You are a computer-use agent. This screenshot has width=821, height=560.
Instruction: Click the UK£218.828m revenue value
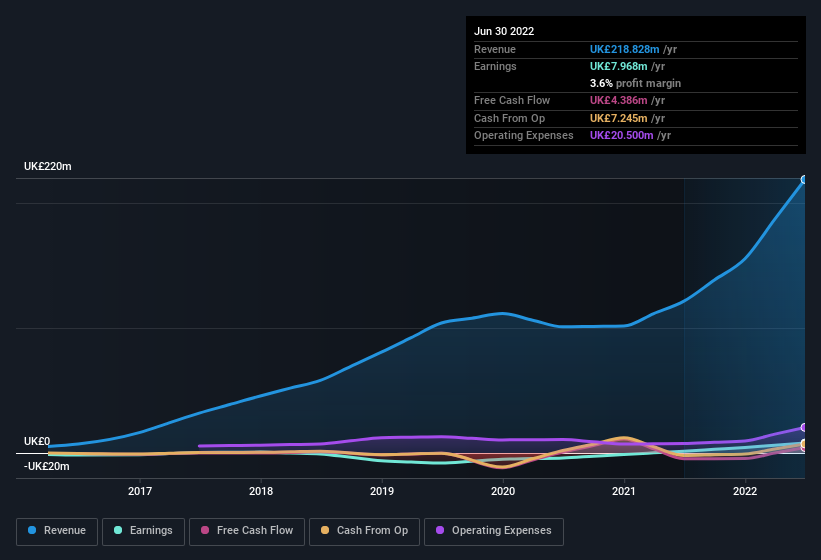(x=624, y=49)
